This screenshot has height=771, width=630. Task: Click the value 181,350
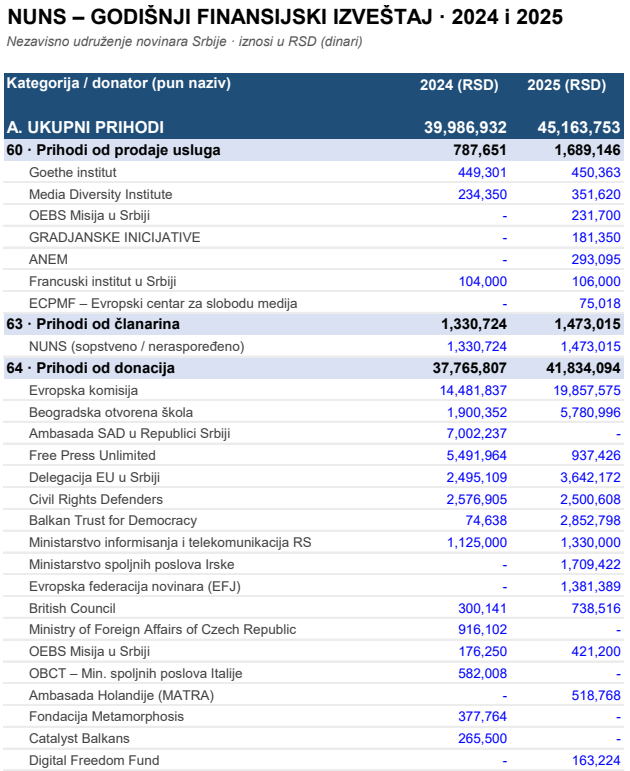596,237
